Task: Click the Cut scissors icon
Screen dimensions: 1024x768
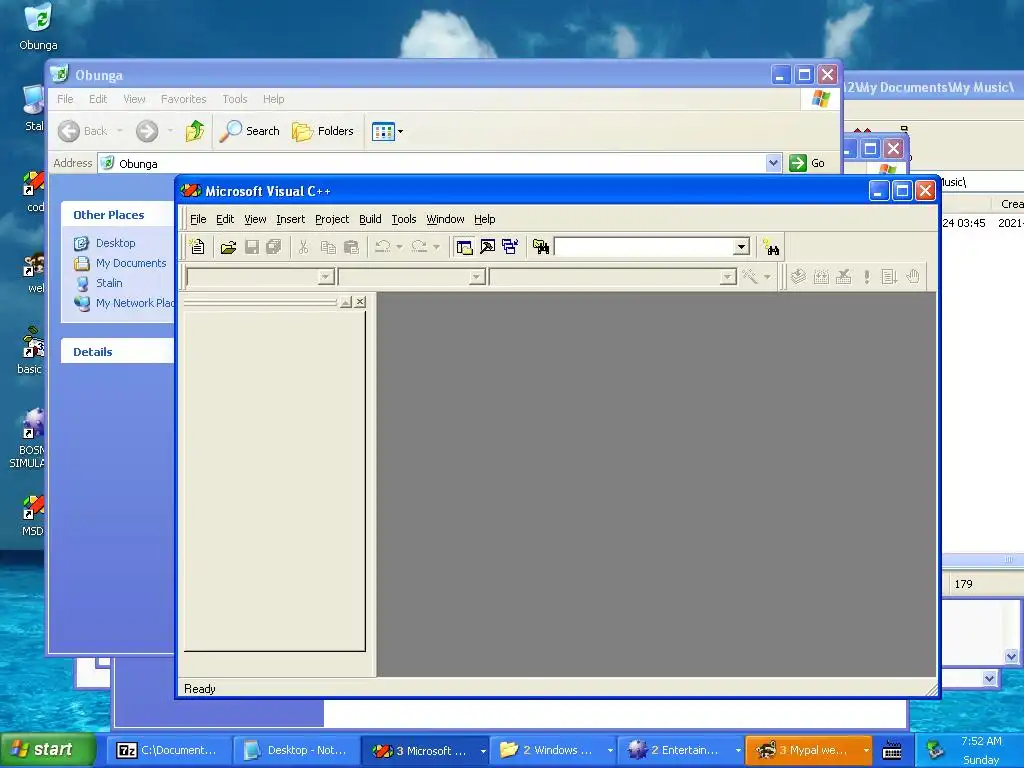Action: coord(303,247)
